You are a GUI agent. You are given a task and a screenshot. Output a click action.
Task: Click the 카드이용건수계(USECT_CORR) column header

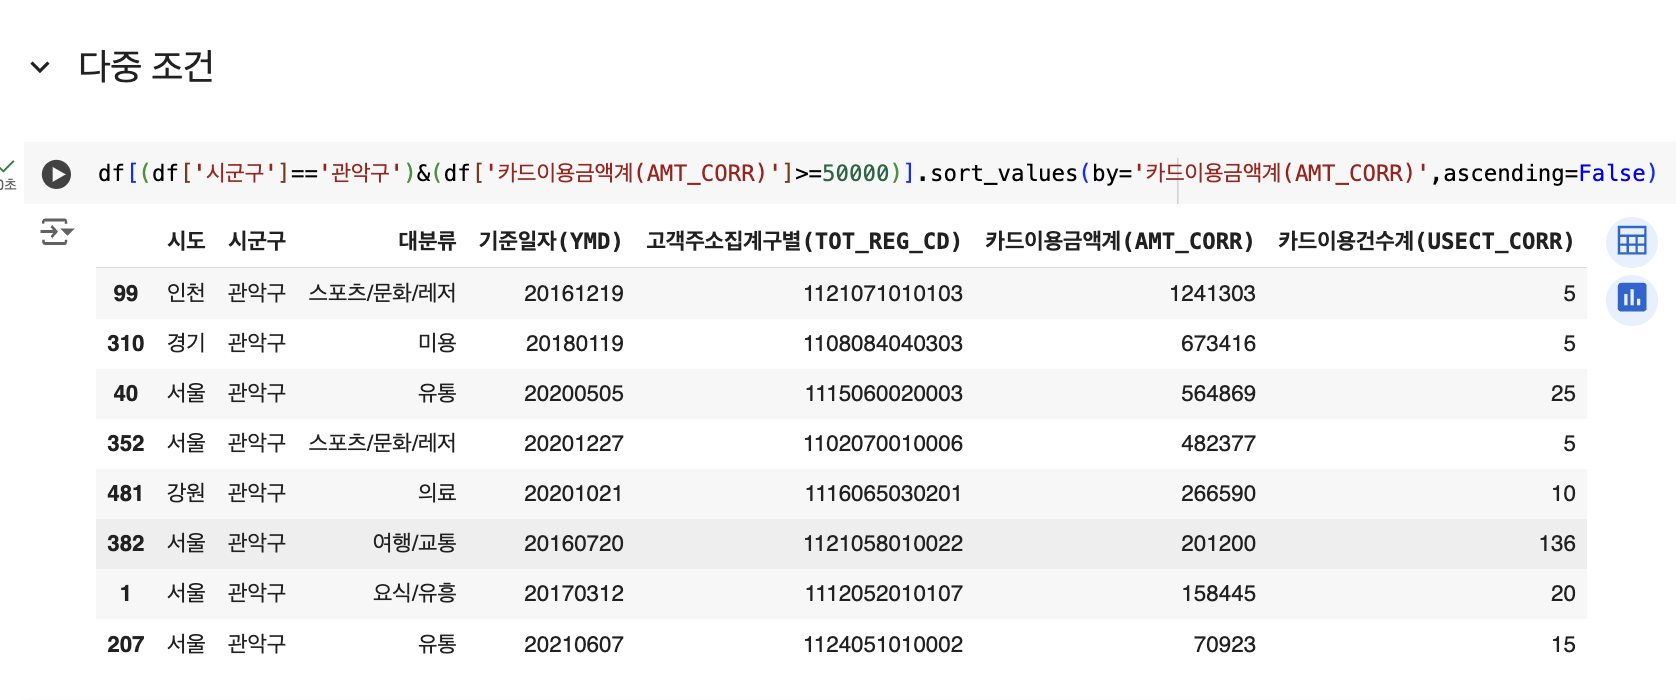[1426, 241]
